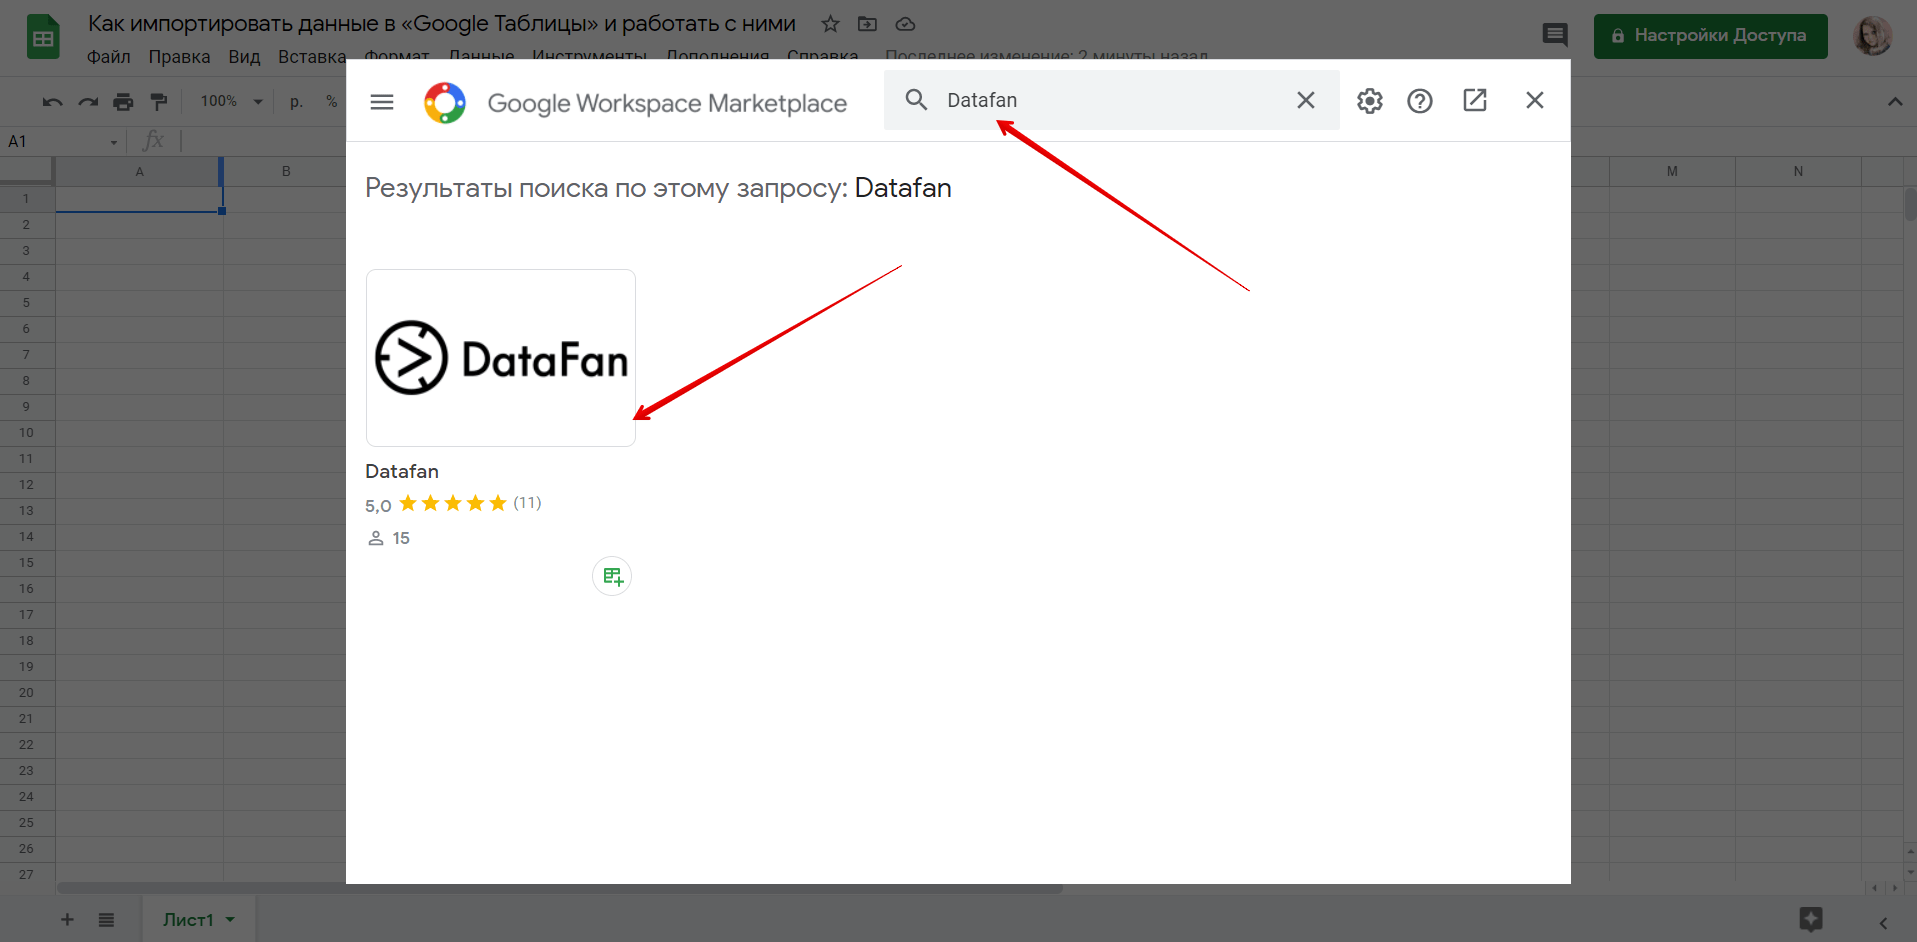1917x942 pixels.
Task: Click the Datafan app title link
Action: click(x=402, y=471)
